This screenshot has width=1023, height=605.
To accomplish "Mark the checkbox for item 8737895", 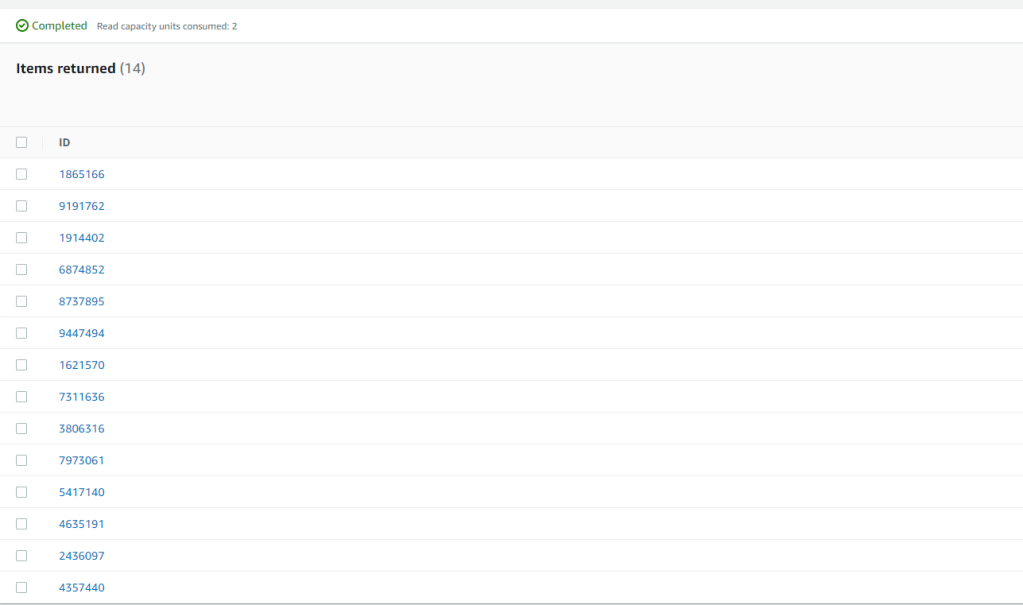I will coord(22,301).
